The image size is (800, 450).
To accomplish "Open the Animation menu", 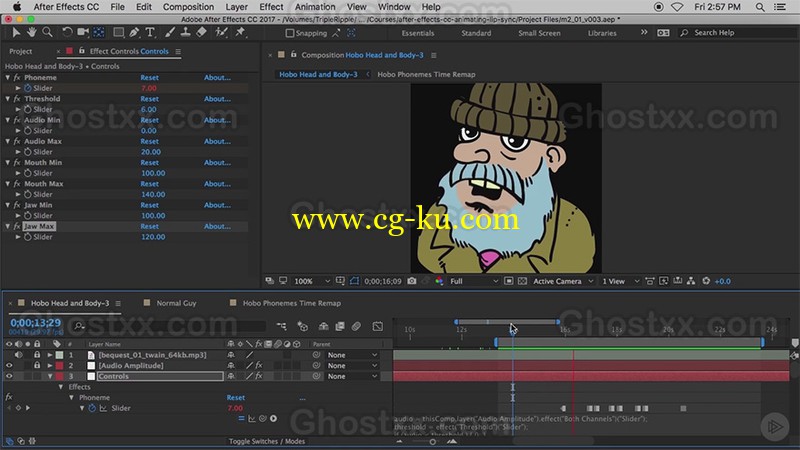I will (315, 7).
